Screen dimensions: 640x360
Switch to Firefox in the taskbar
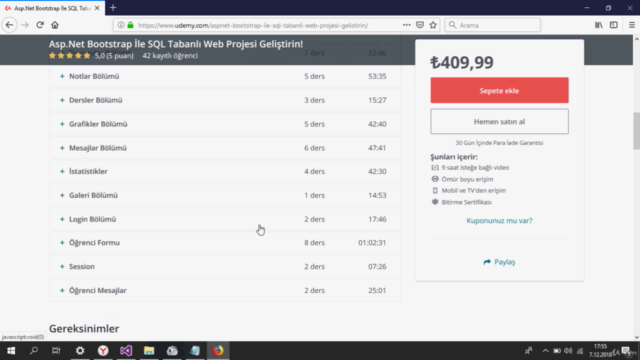(x=218, y=351)
